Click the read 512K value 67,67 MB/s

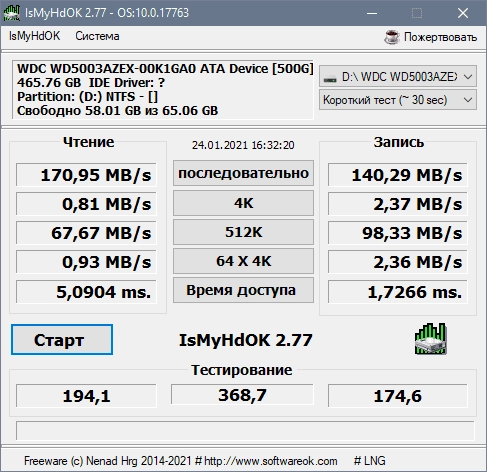tap(86, 232)
